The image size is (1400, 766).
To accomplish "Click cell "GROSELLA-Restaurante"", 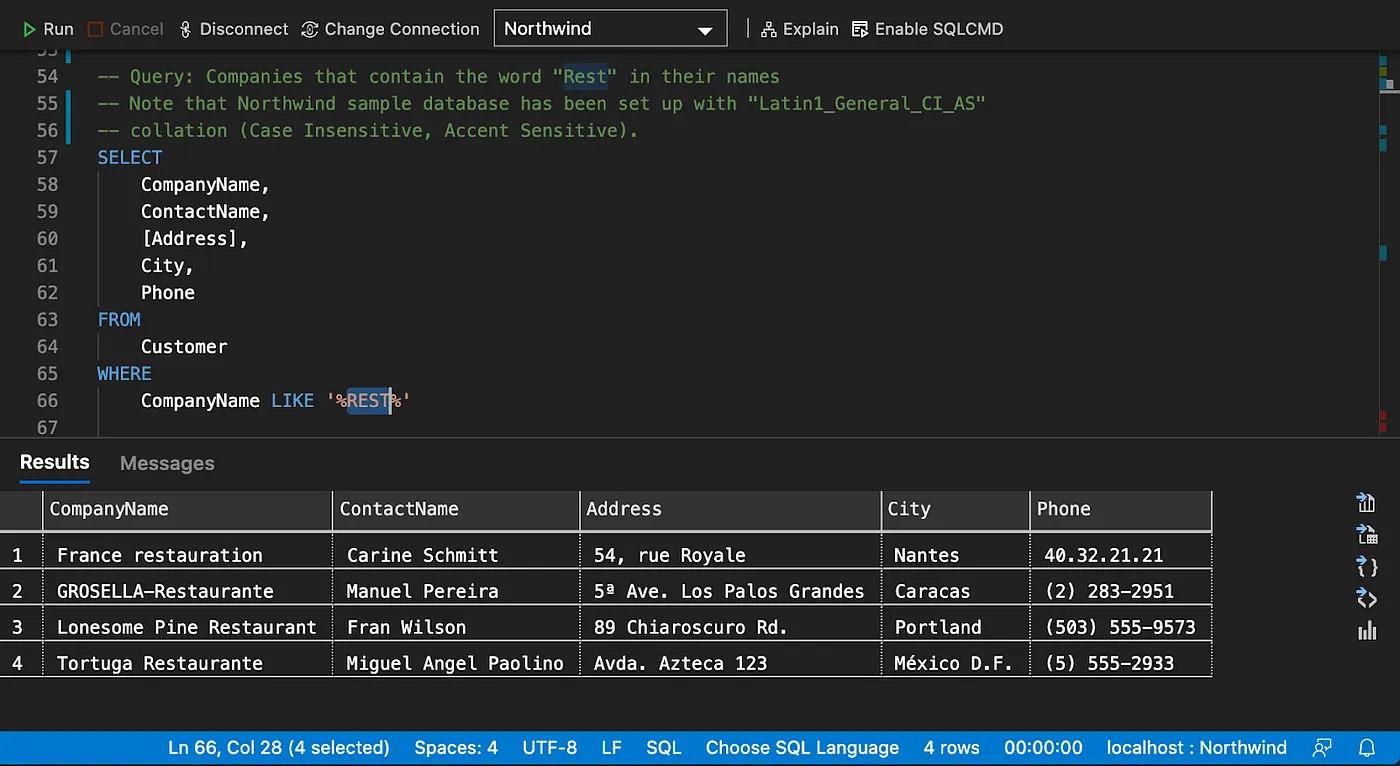I will pyautogui.click(x=188, y=591).
